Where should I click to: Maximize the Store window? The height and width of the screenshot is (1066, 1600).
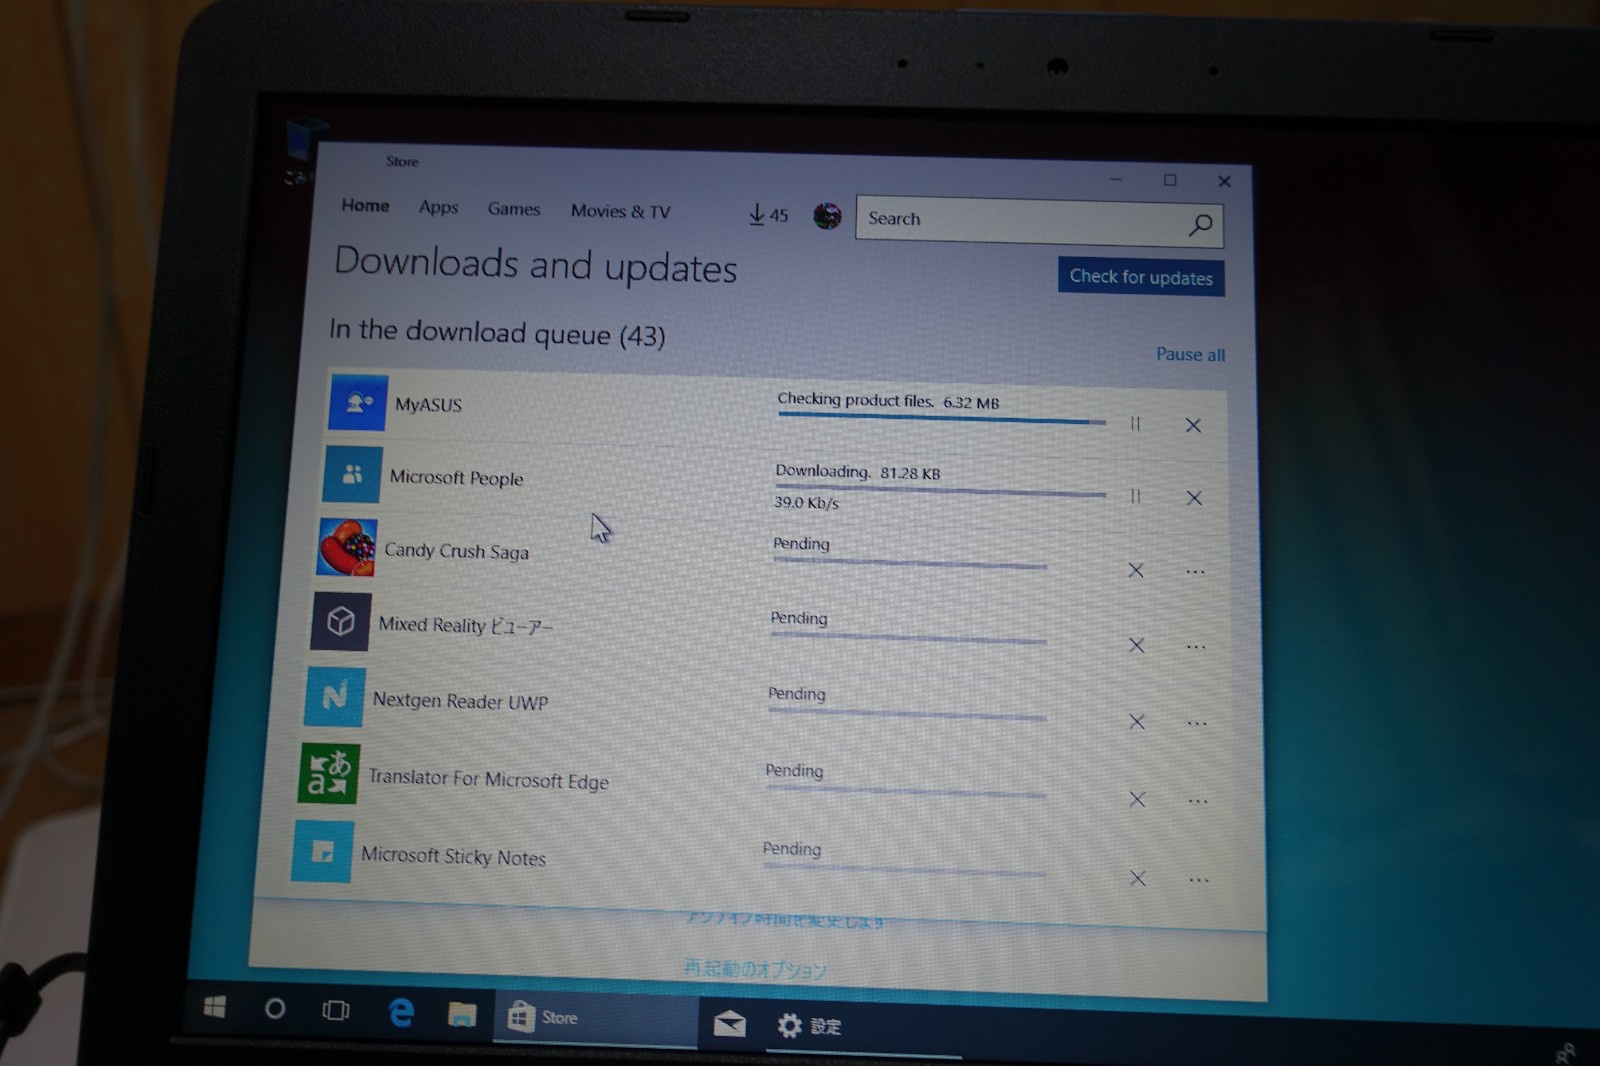click(1170, 180)
